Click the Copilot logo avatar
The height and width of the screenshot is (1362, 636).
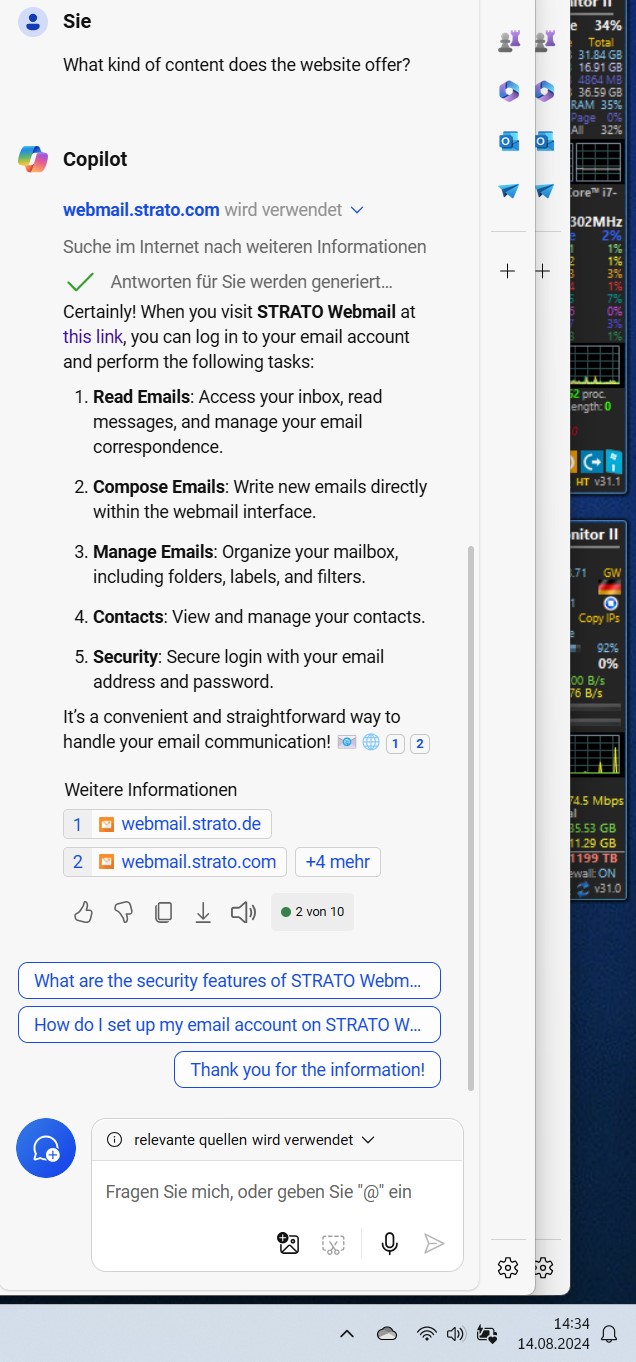click(33, 159)
